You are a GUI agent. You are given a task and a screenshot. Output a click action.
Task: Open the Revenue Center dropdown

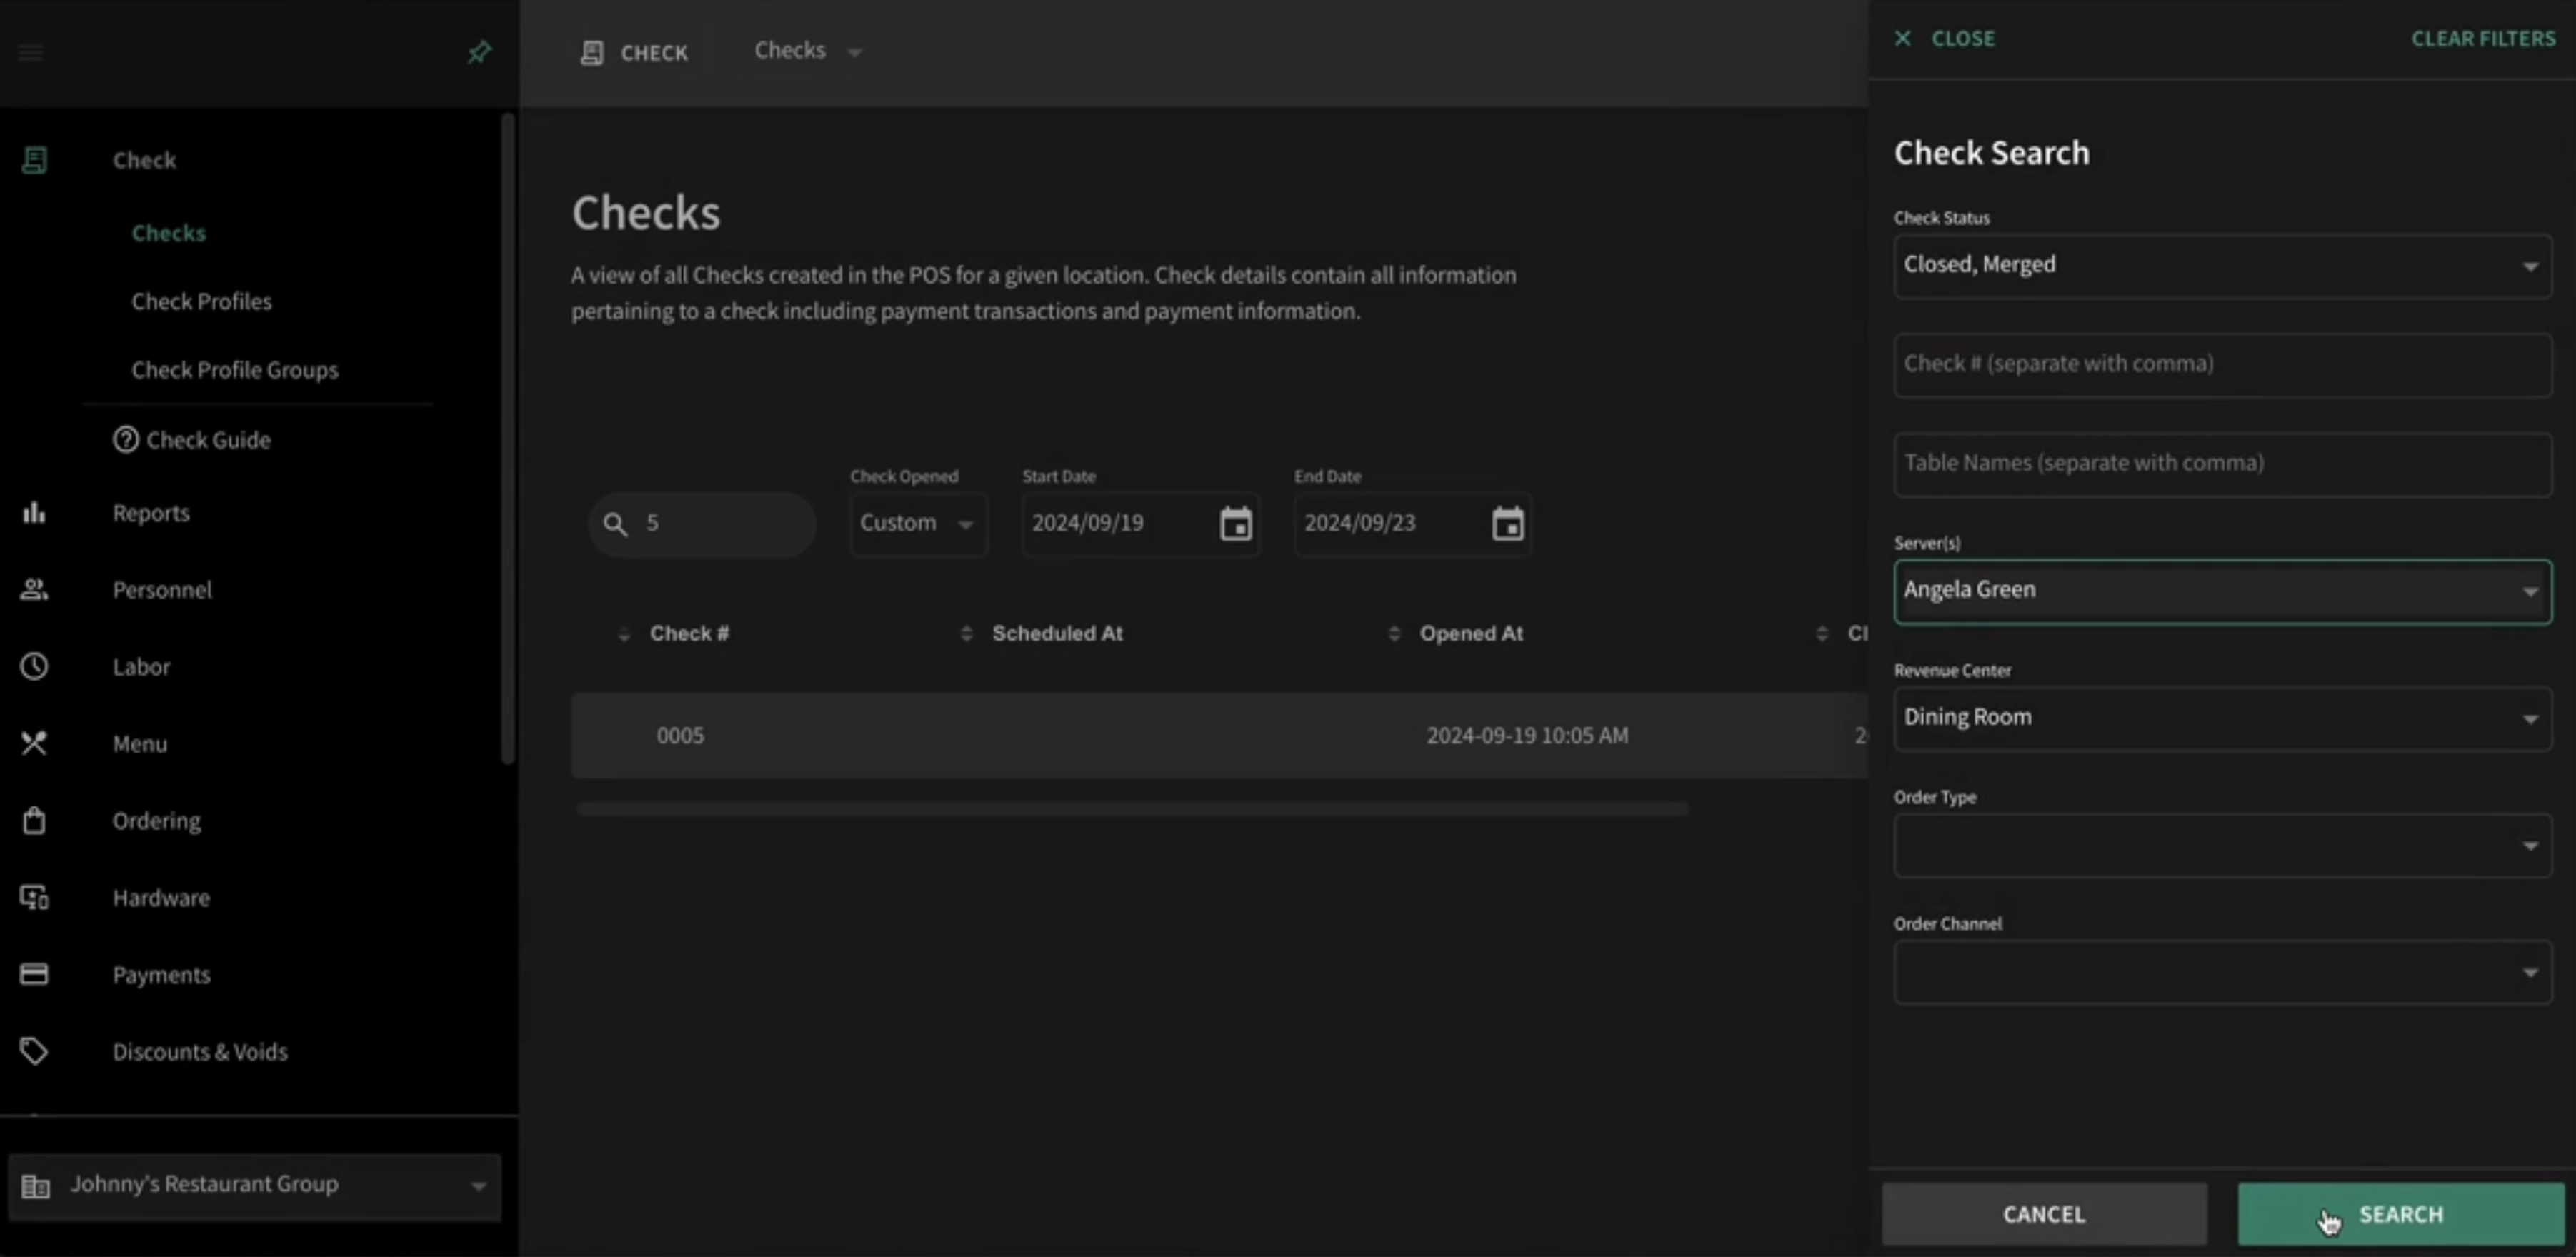[x=2222, y=718]
